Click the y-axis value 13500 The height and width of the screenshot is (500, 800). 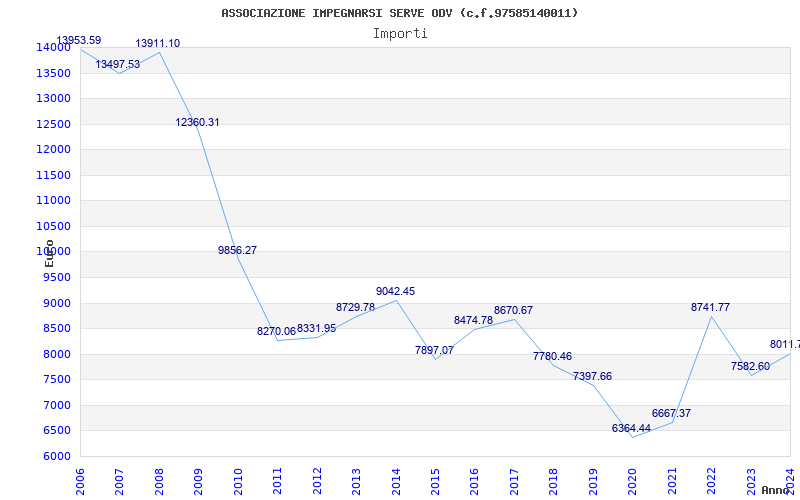click(x=53, y=73)
